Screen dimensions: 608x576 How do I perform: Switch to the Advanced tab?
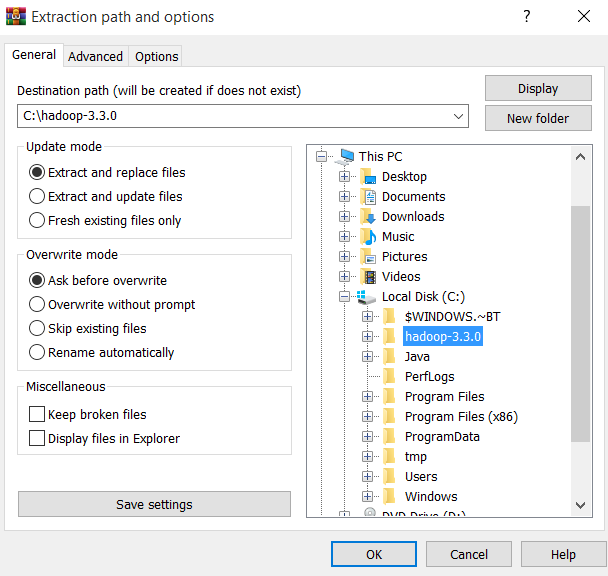click(95, 57)
